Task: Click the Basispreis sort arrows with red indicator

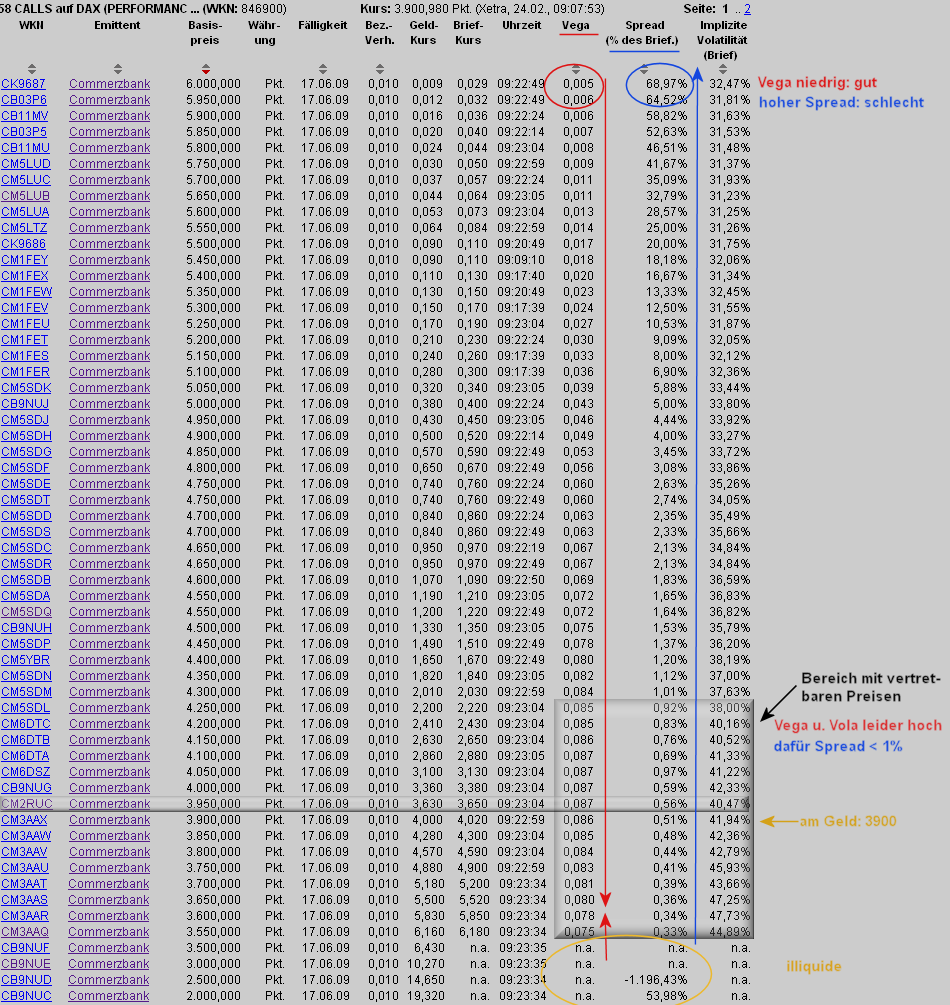Action: click(x=205, y=69)
